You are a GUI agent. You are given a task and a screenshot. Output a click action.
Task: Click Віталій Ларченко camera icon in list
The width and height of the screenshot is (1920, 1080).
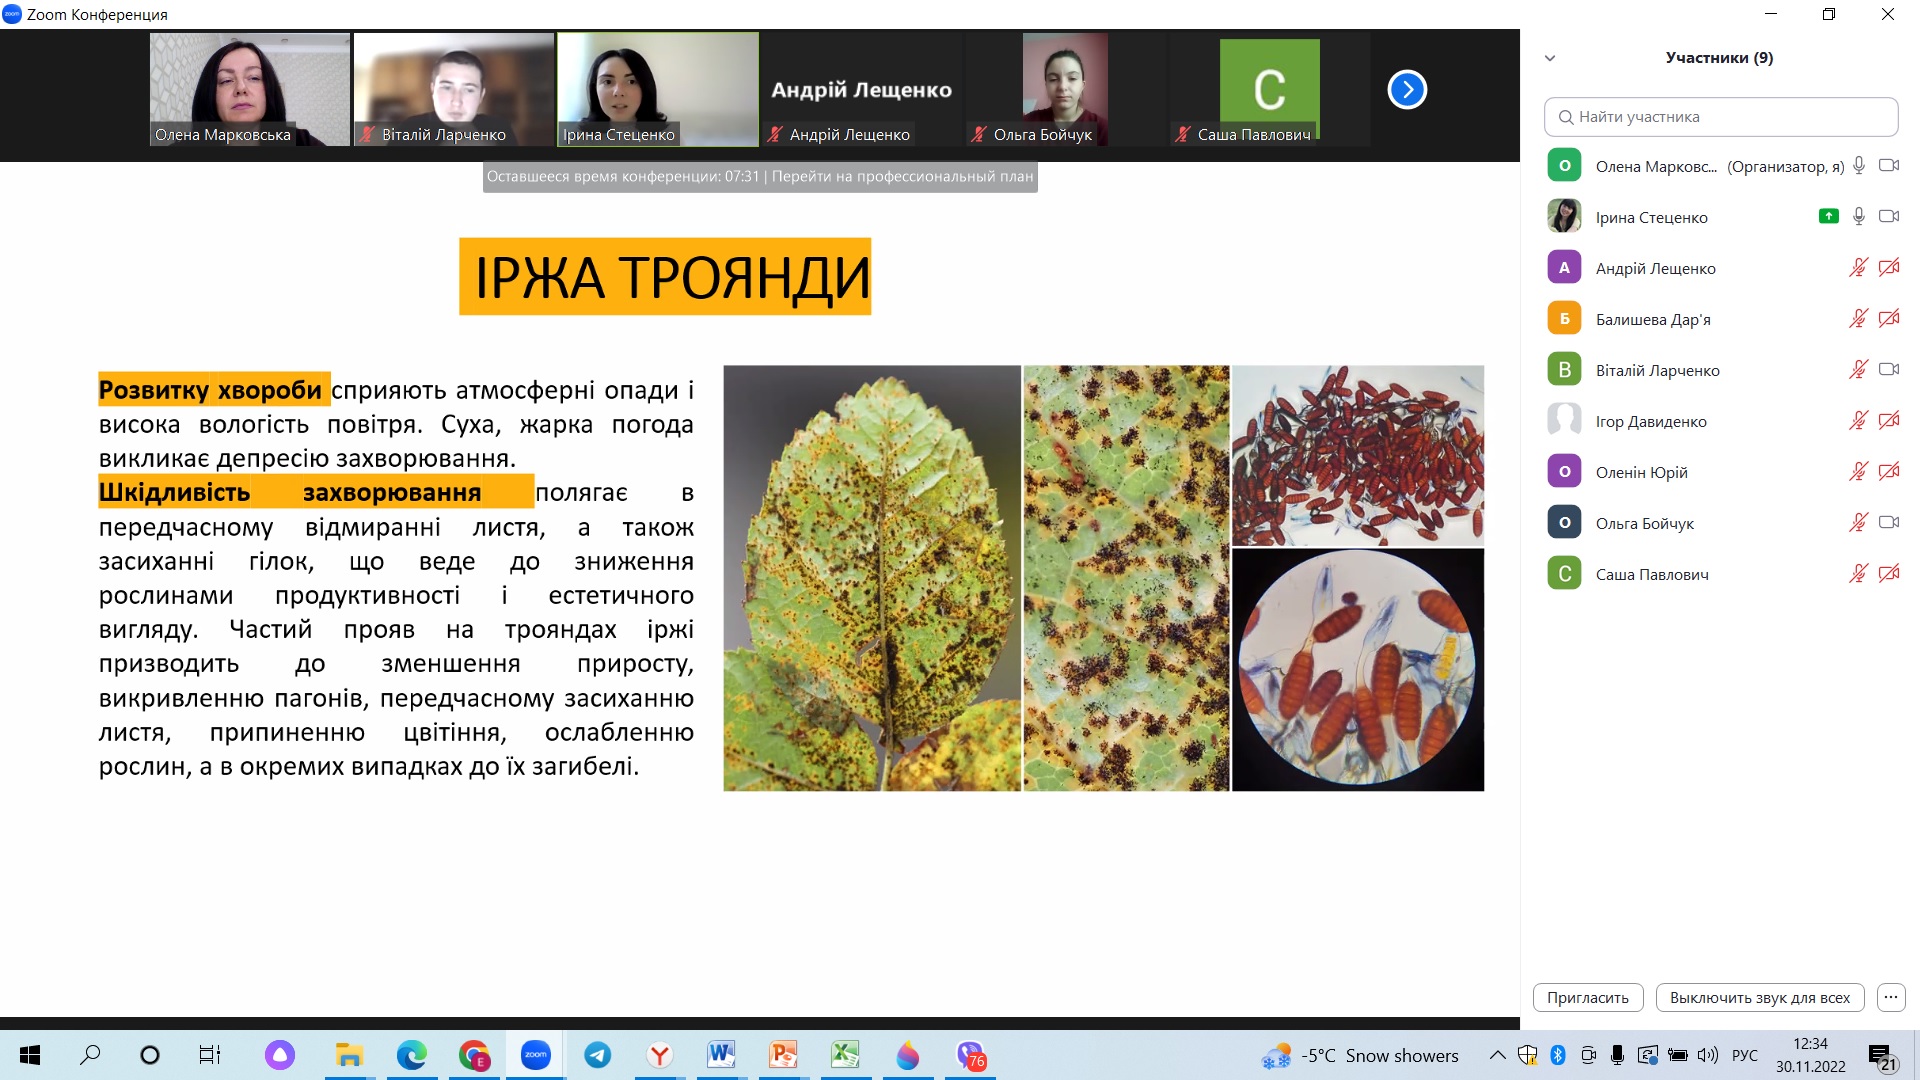[x=1889, y=370]
